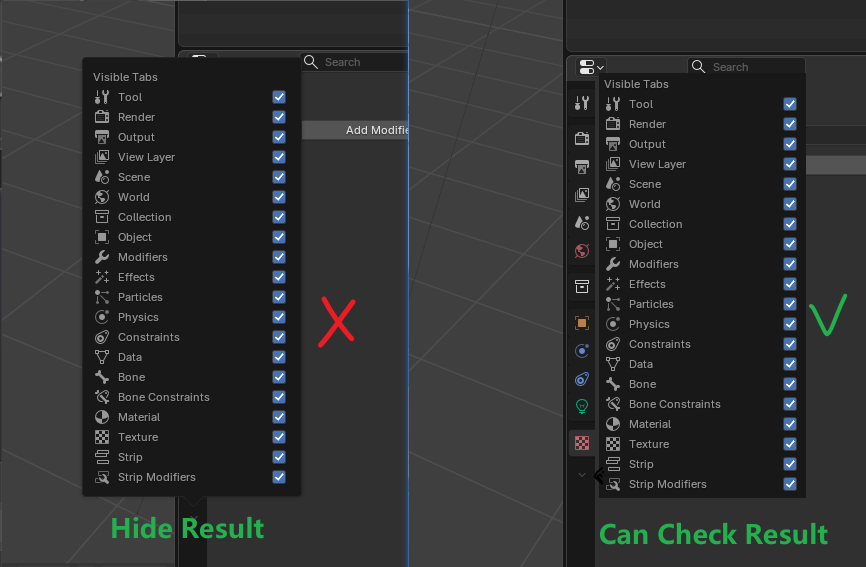866x567 pixels.
Task: Select the View Layer sidebar tab icon
Action: (x=582, y=194)
